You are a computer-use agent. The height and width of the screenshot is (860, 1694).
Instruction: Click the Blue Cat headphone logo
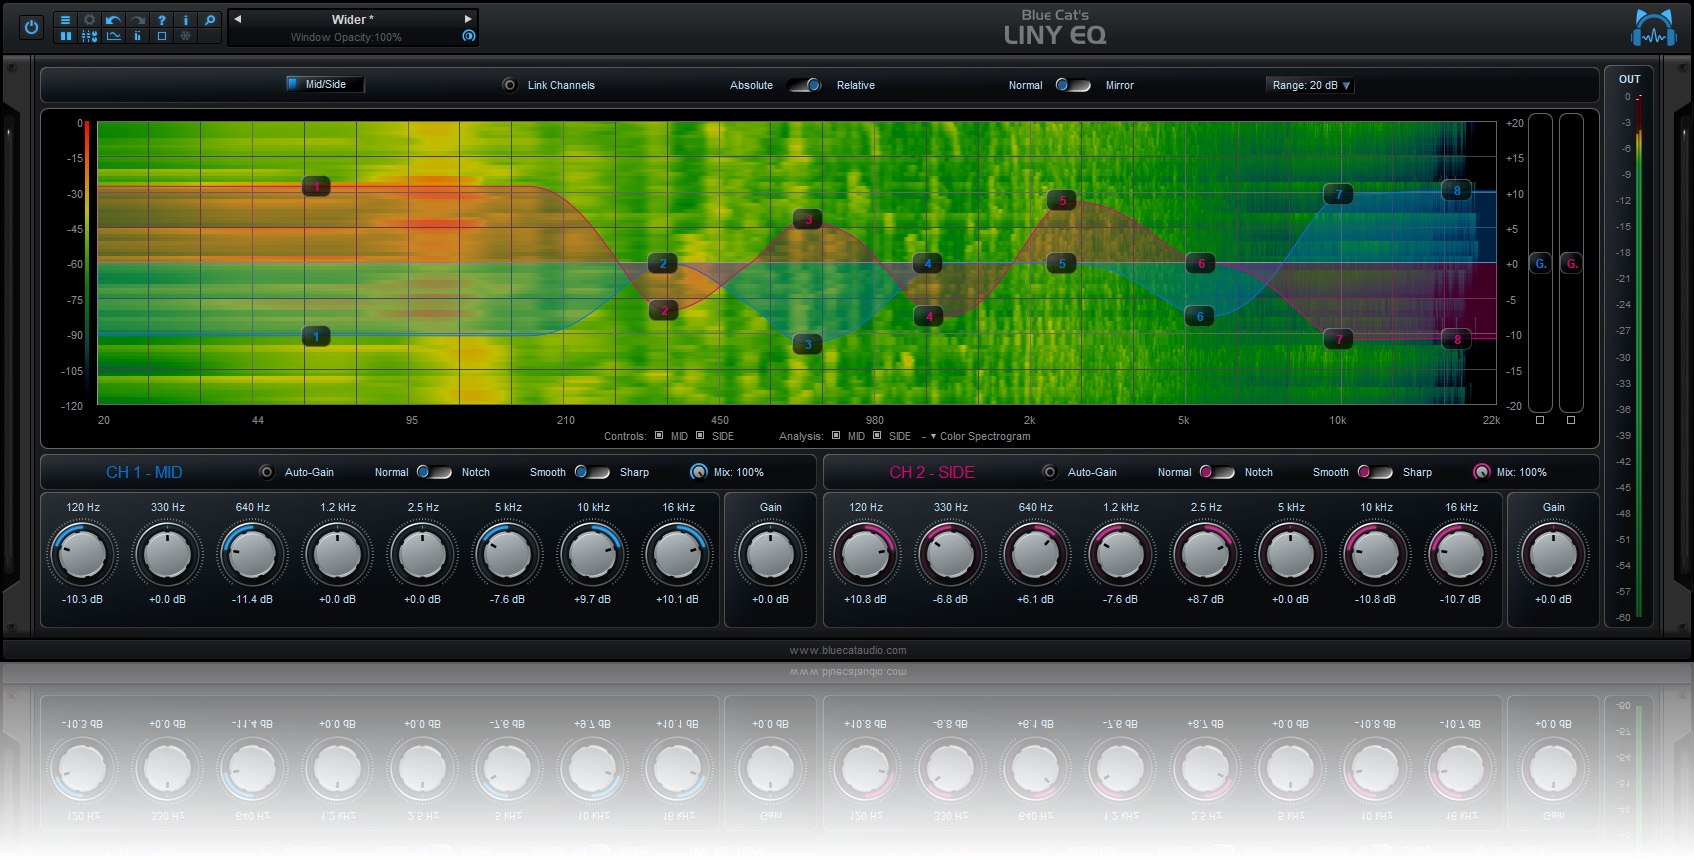click(x=1654, y=28)
